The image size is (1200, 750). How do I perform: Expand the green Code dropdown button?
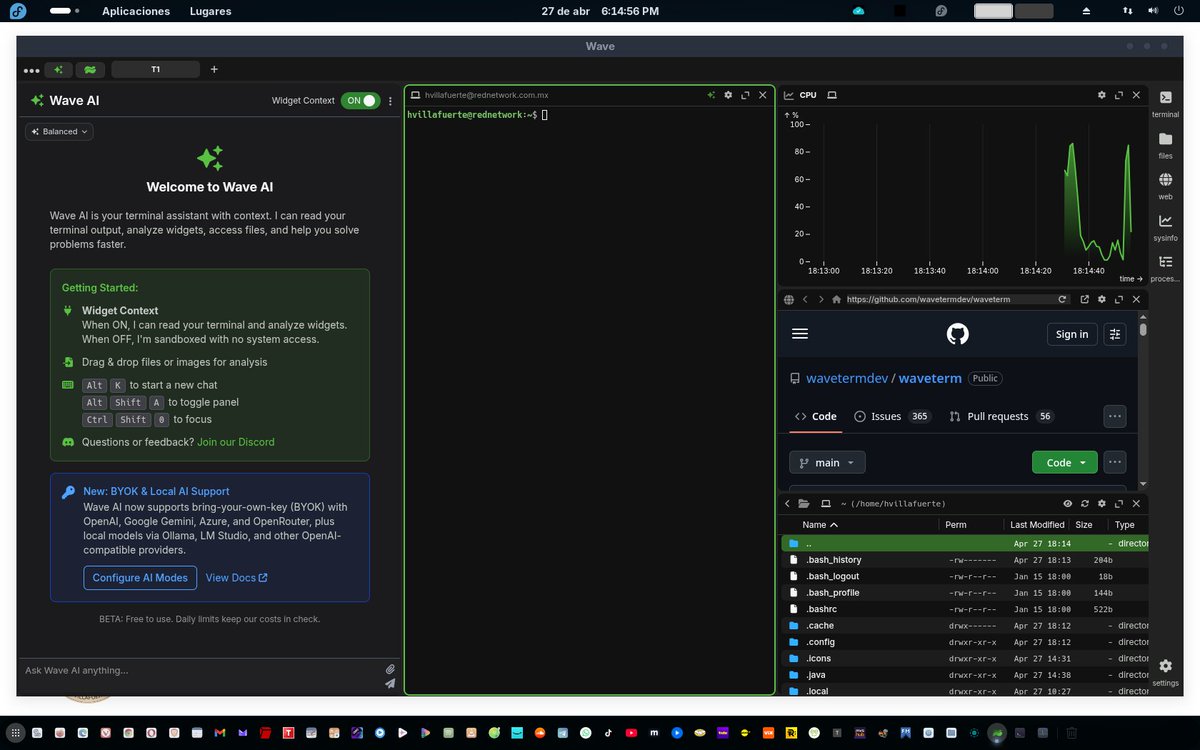coord(1065,463)
